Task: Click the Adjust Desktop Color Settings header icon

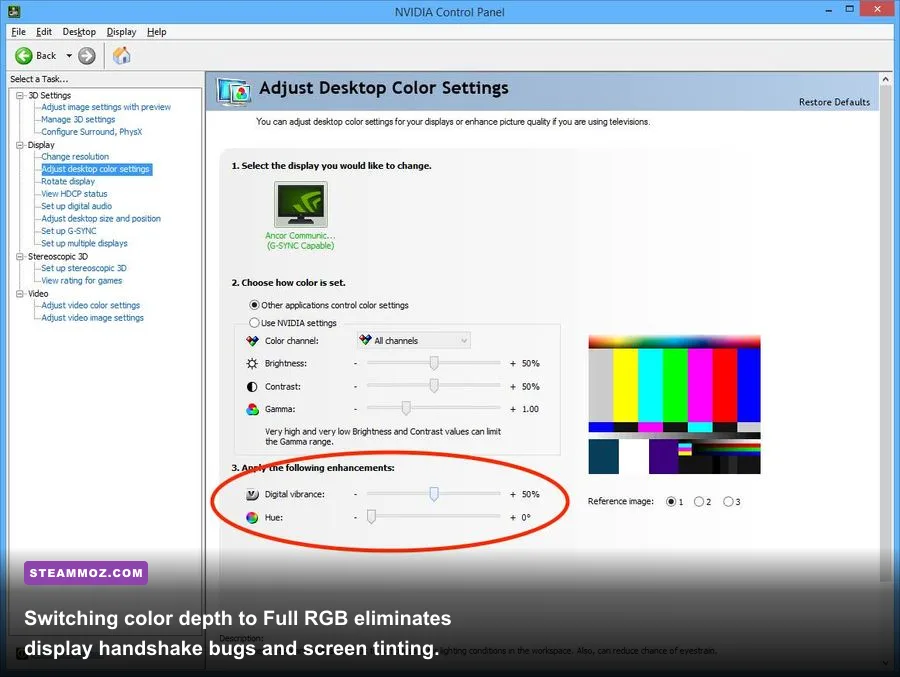Action: tap(234, 91)
